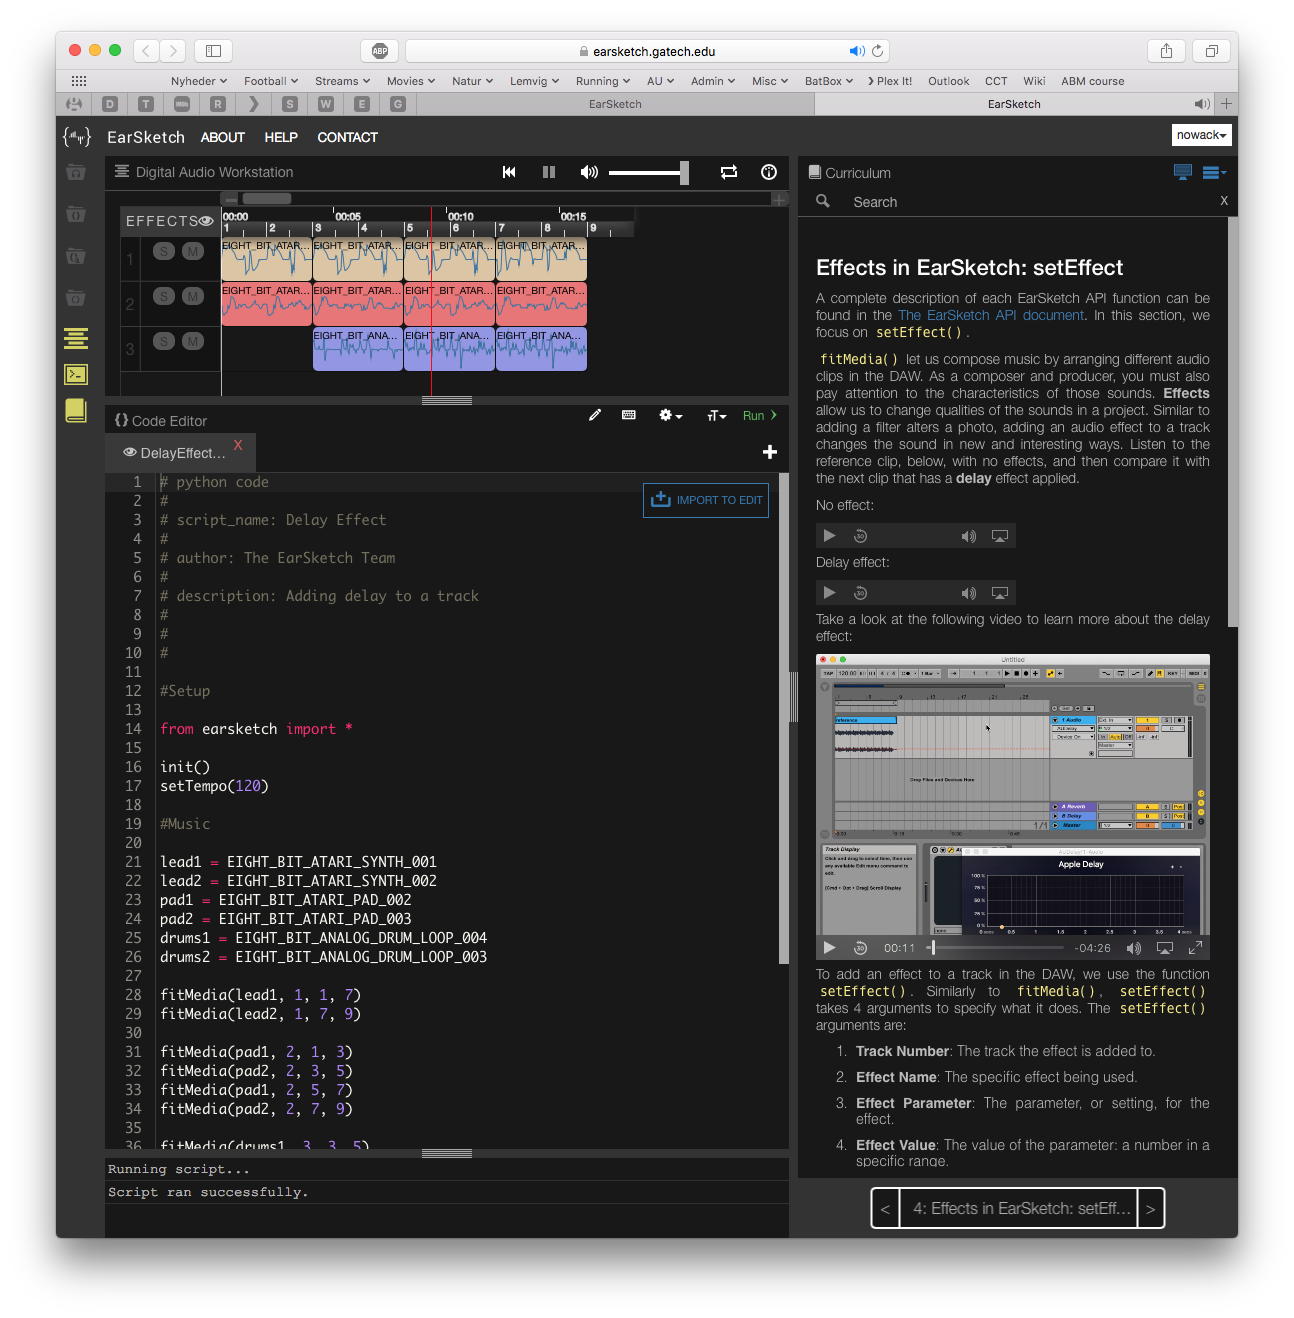The width and height of the screenshot is (1294, 1318).
Task: Toggle loop playback in the DAW
Action: click(729, 172)
